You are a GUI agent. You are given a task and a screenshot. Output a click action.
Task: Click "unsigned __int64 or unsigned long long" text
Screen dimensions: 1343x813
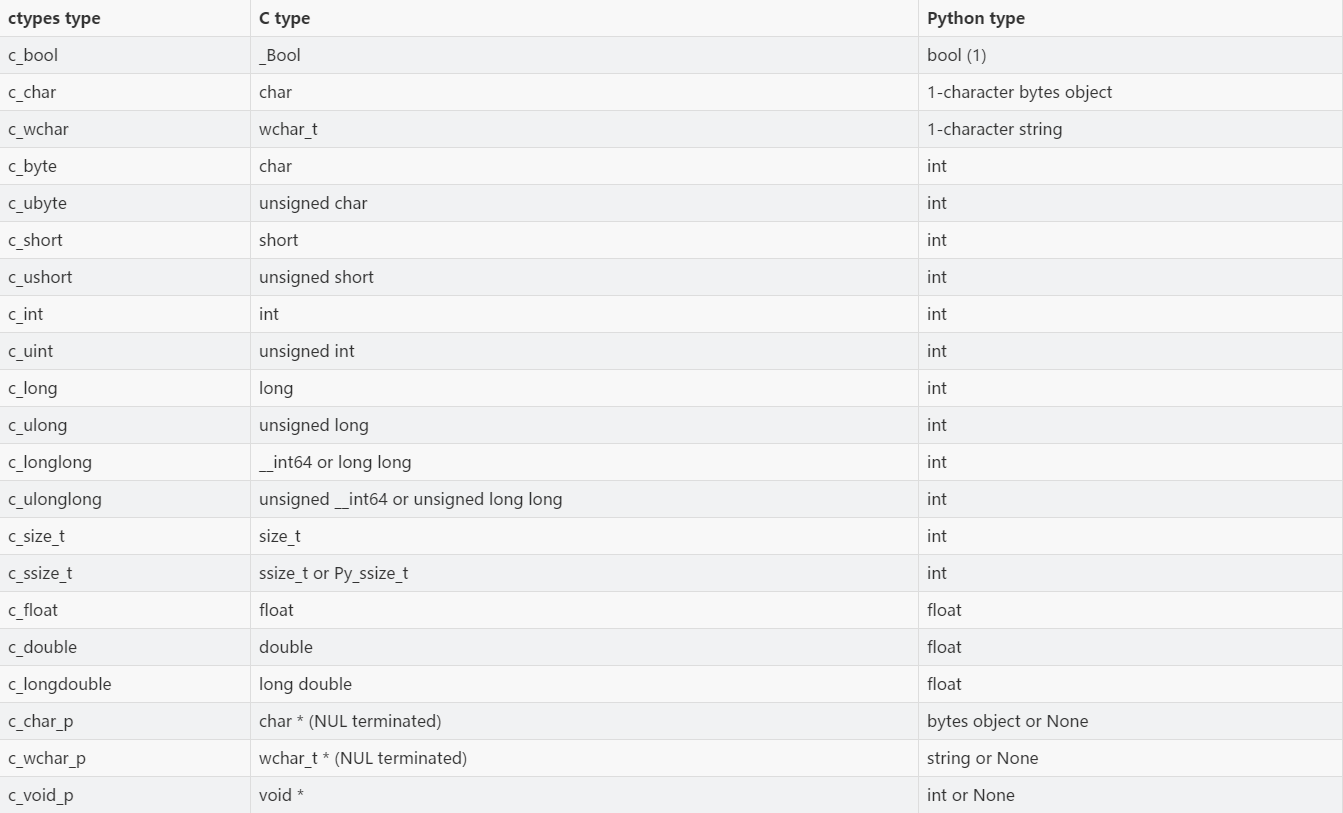[410, 499]
